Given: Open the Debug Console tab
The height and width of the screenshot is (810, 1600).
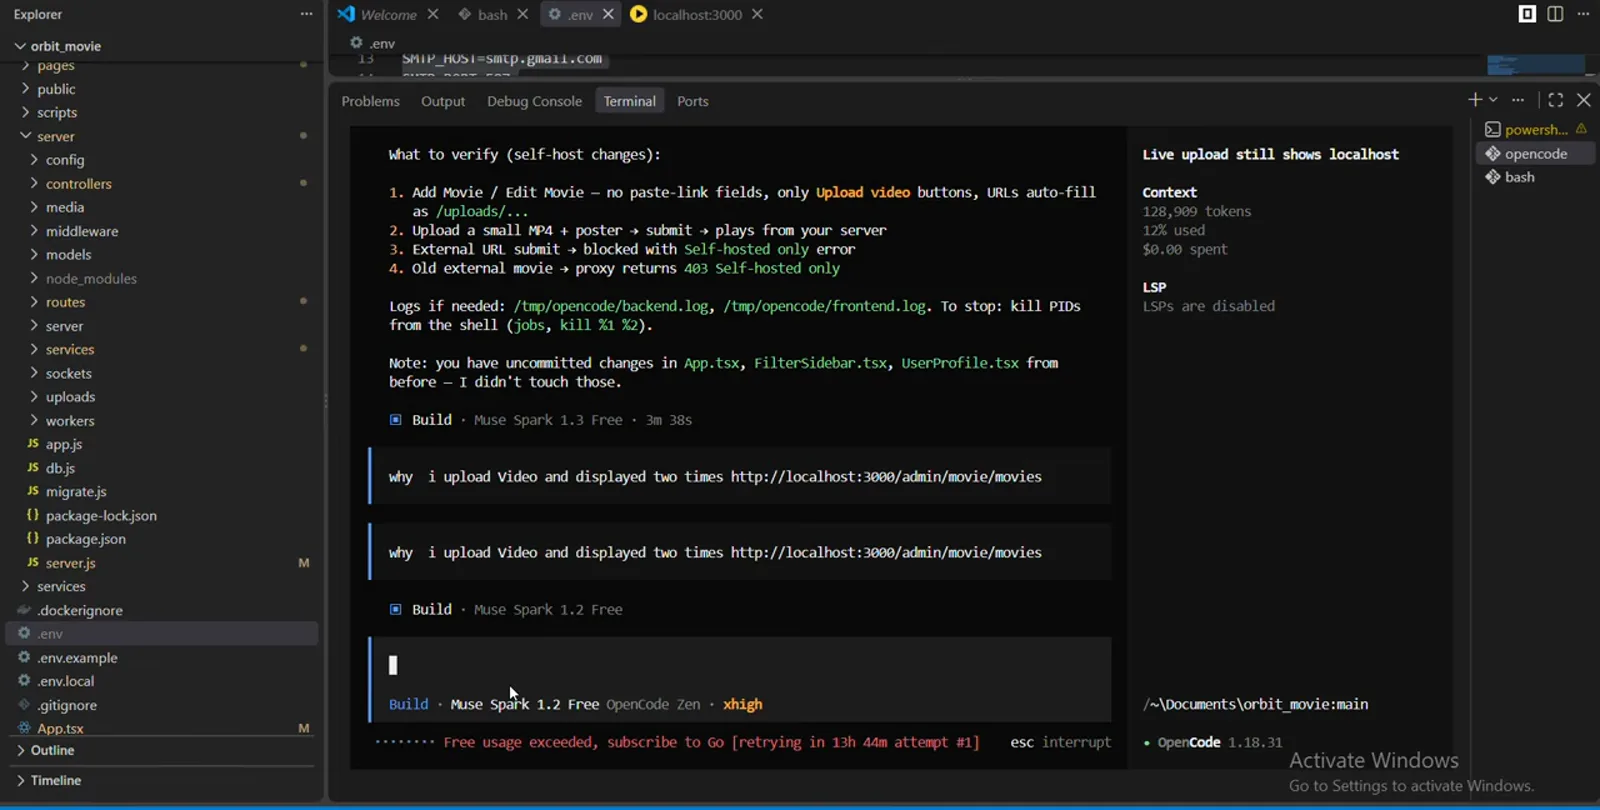Looking at the screenshot, I should point(534,101).
